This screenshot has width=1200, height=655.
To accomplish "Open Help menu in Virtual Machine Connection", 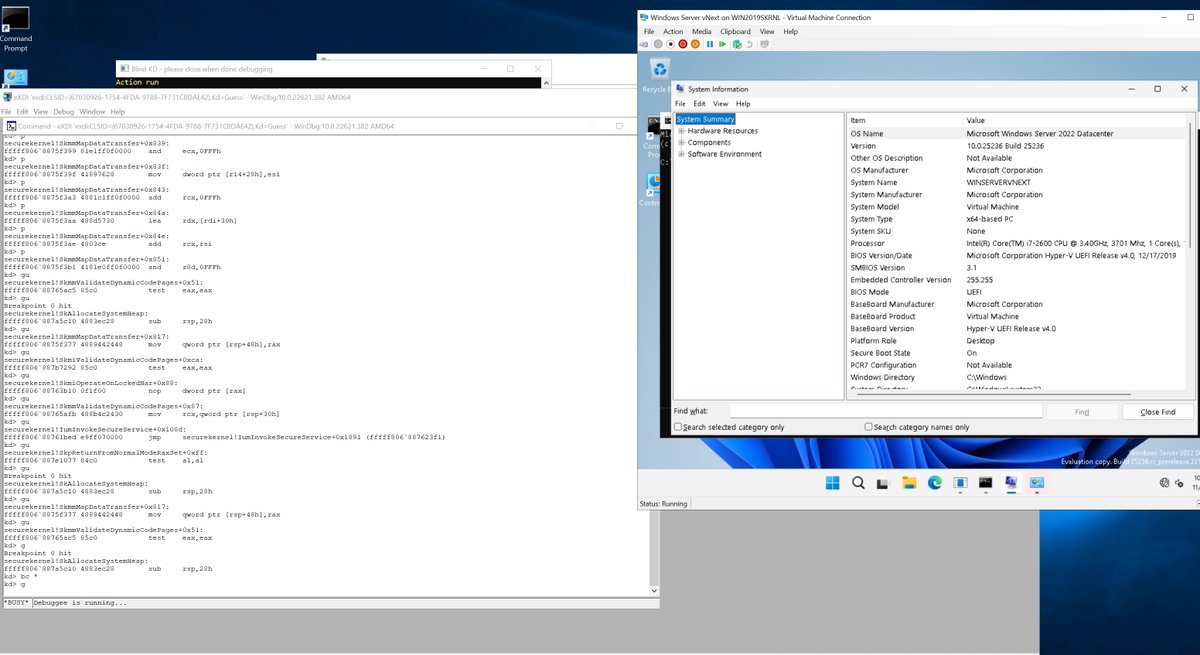I will click(790, 31).
